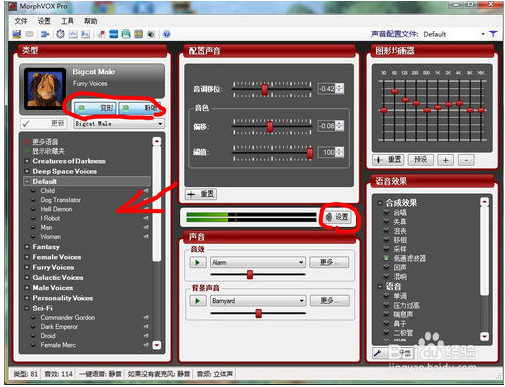This screenshot has height=387, width=505.
Task: Collapse the Default voice group
Action: (27, 182)
